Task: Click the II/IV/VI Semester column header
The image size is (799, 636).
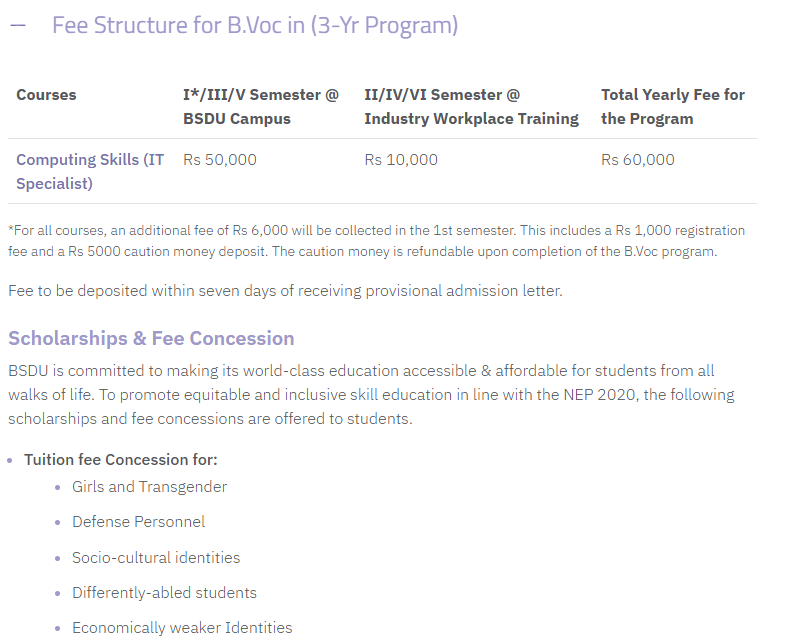Action: pos(470,106)
